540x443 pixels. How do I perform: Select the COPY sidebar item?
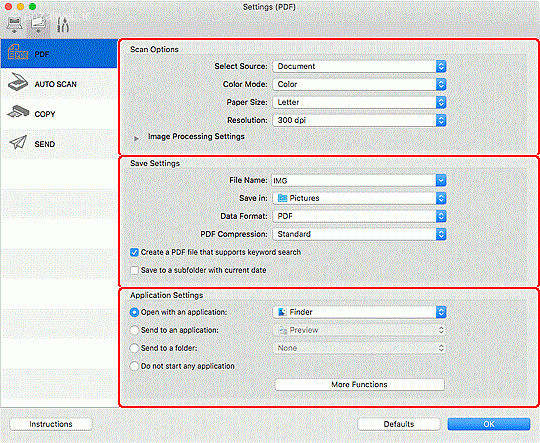tap(59, 114)
